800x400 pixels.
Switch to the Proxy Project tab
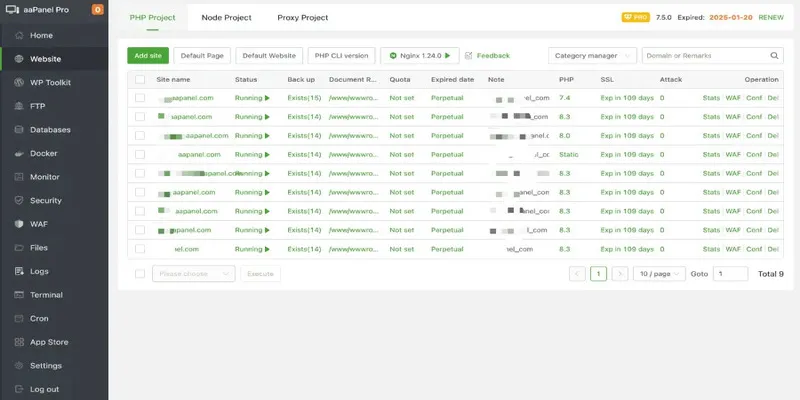pyautogui.click(x=302, y=18)
